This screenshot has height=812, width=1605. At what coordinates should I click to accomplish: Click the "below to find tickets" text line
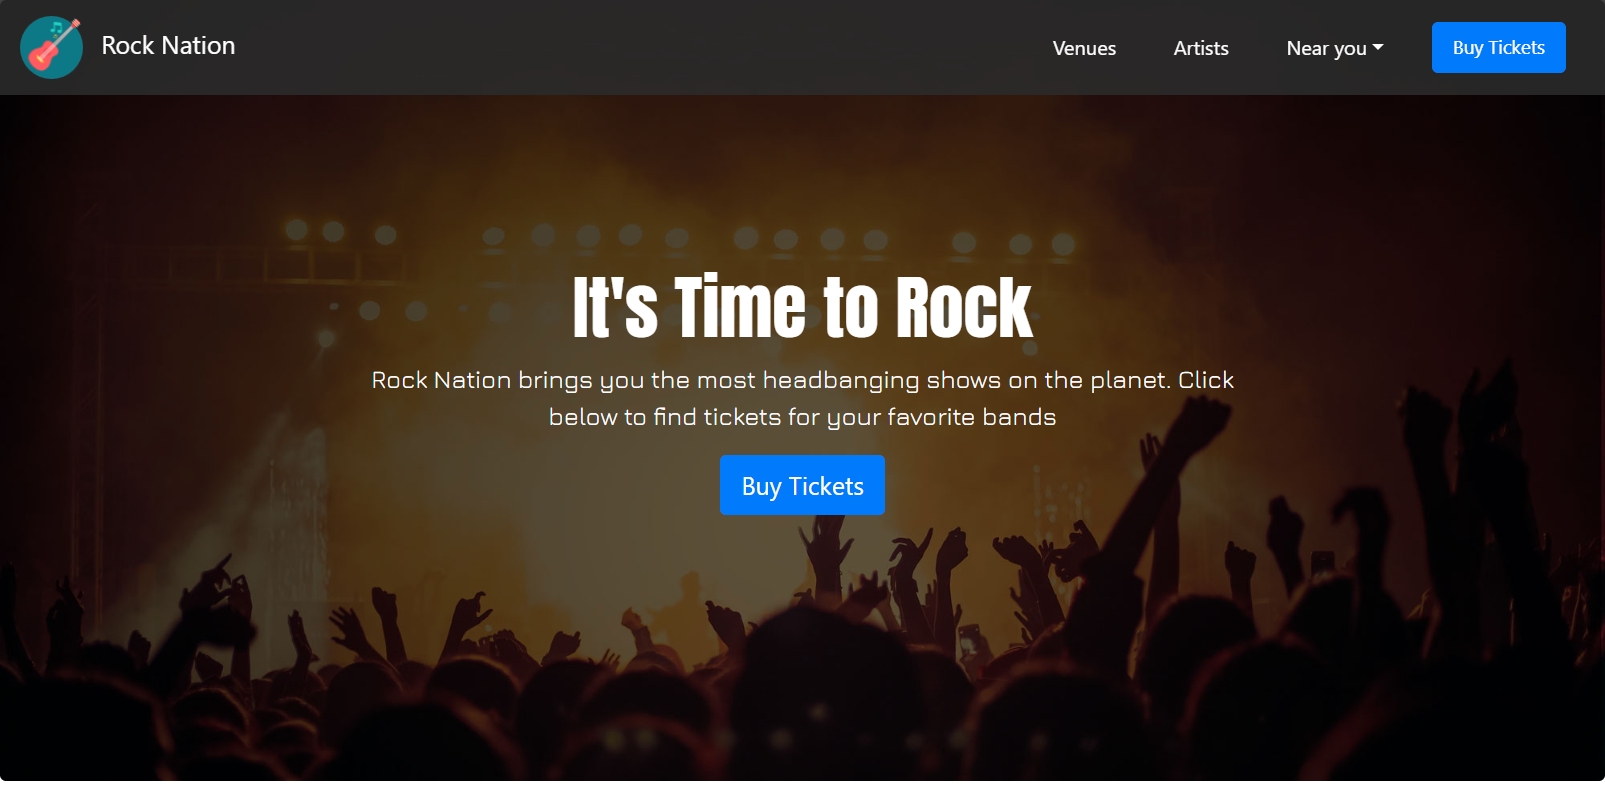tap(802, 417)
